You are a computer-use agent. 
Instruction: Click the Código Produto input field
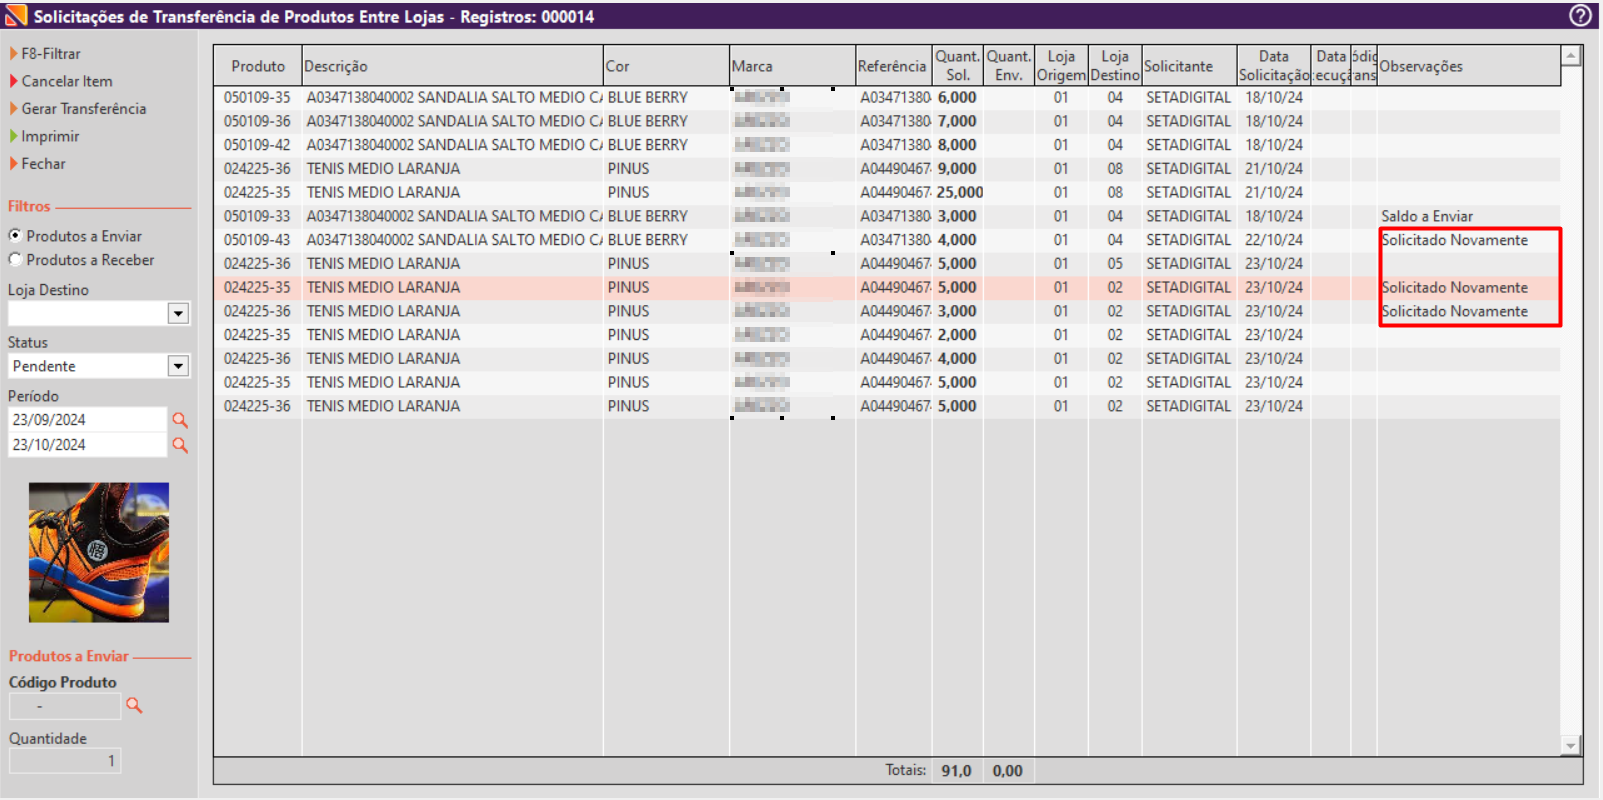tap(65, 706)
